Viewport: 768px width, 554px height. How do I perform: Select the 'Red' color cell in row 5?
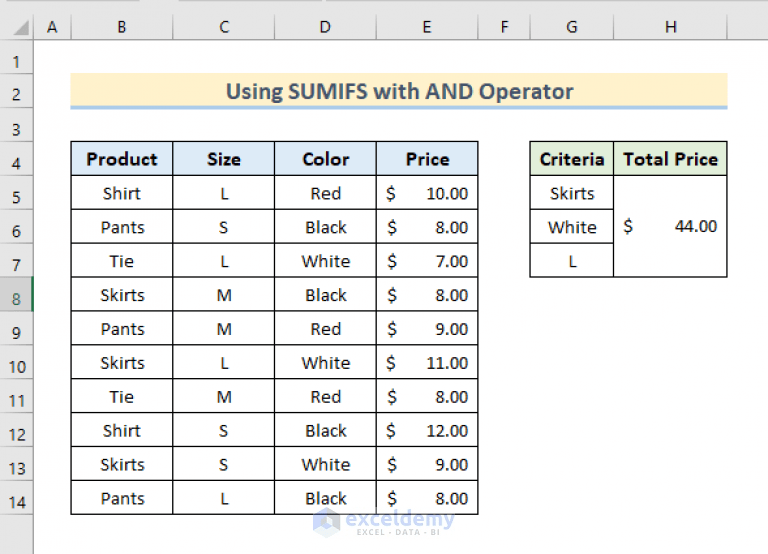325,193
